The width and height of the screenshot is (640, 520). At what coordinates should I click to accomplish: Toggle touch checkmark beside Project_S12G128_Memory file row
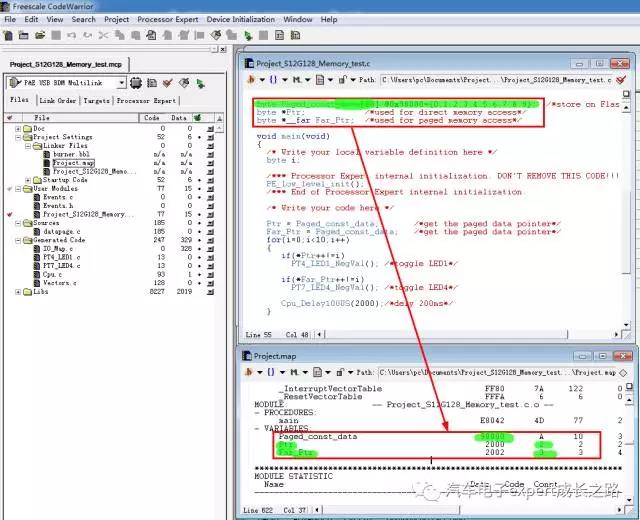[x=10, y=214]
